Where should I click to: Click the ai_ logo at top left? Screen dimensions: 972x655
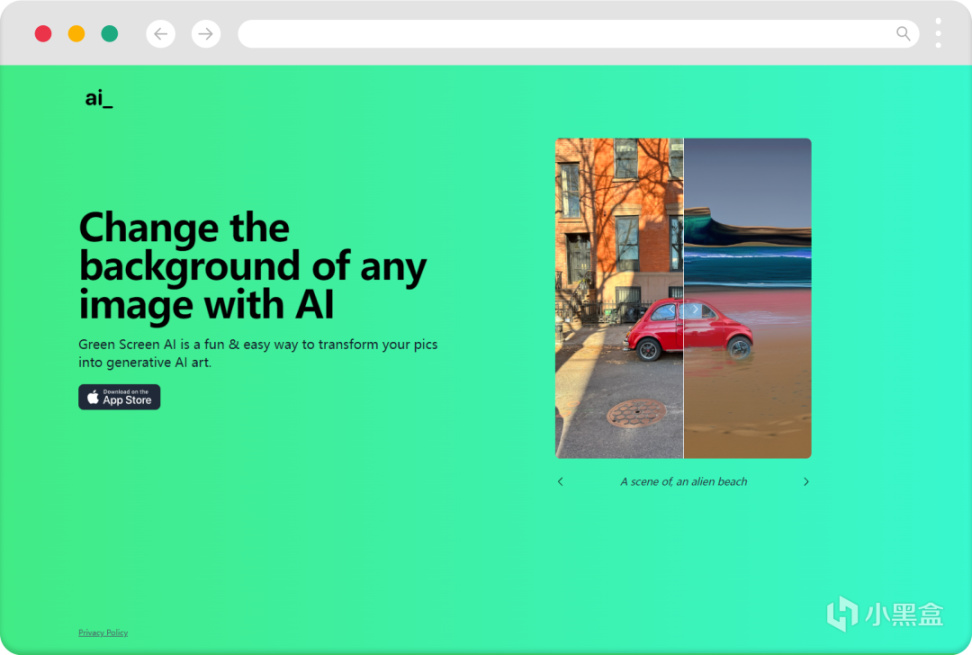tap(99, 98)
